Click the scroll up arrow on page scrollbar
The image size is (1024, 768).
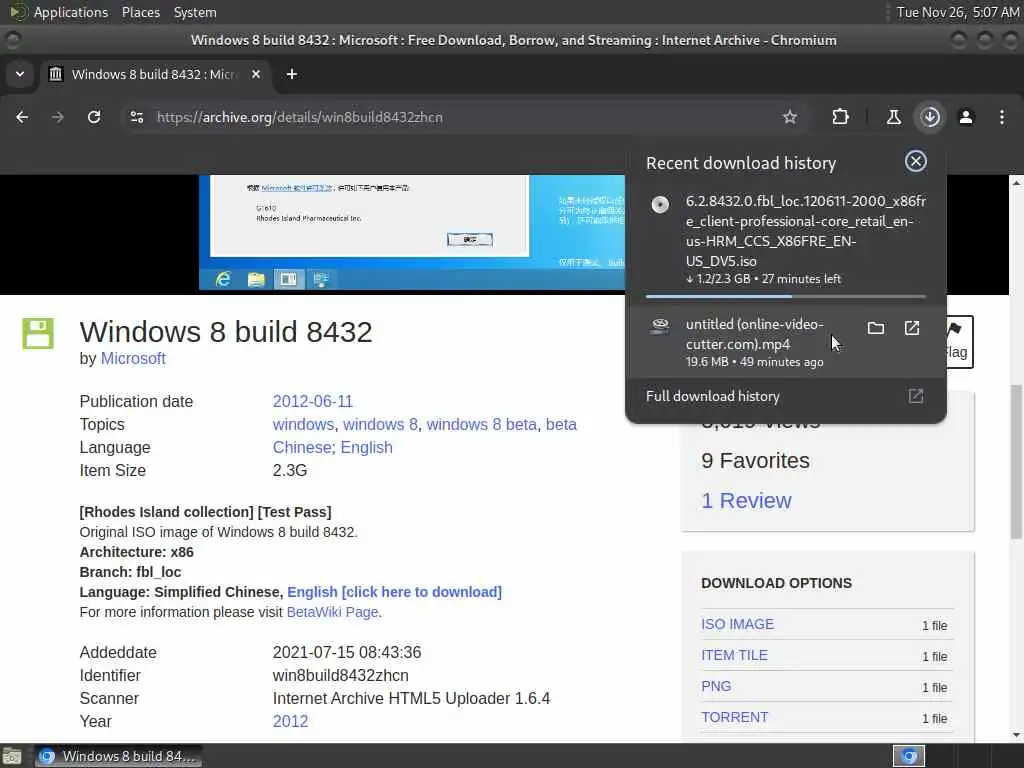1016,183
